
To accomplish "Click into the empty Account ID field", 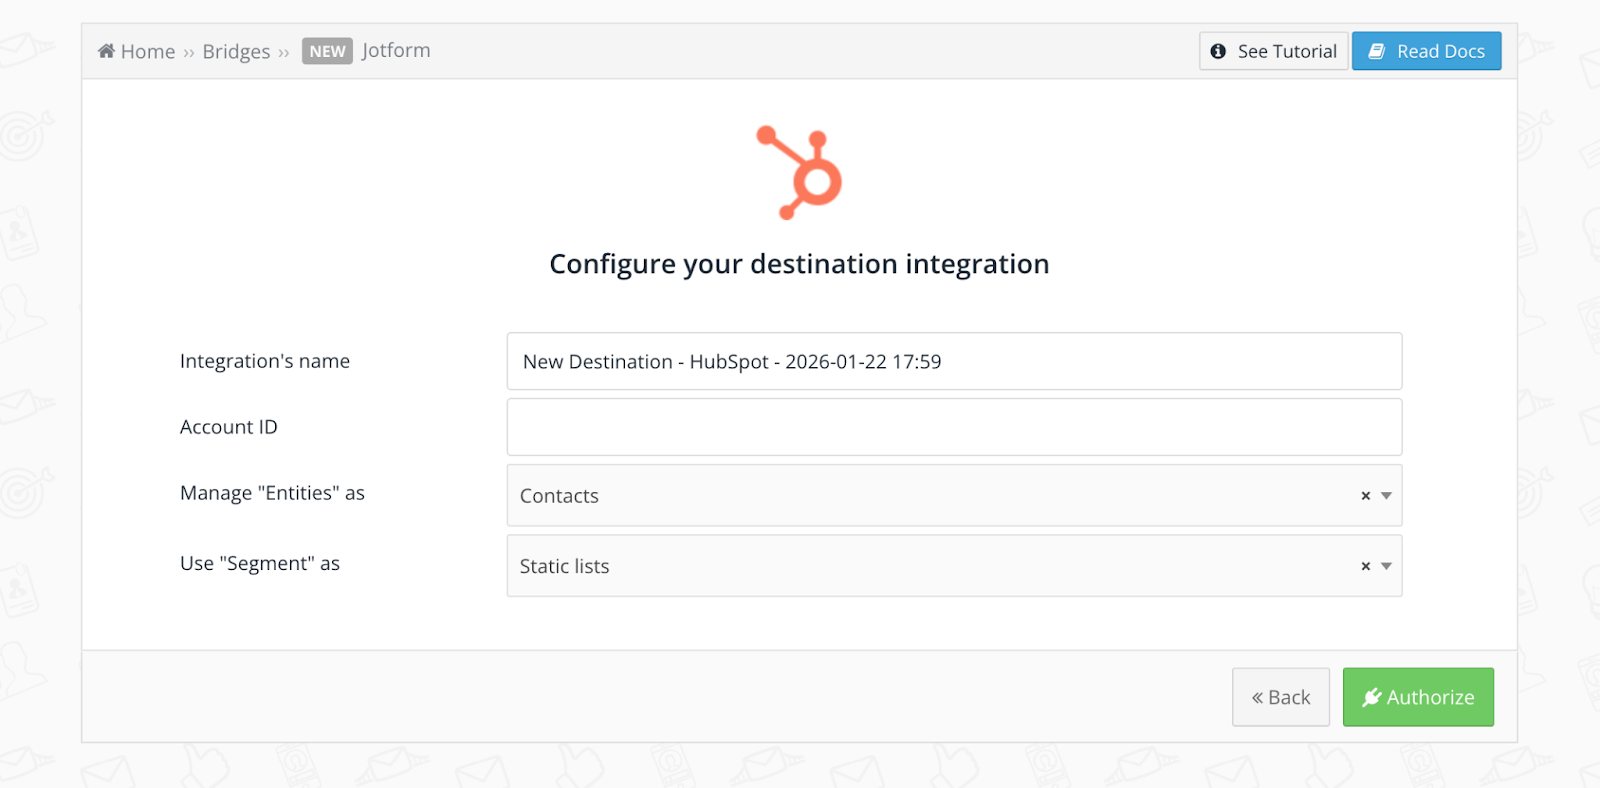I will point(954,427).
